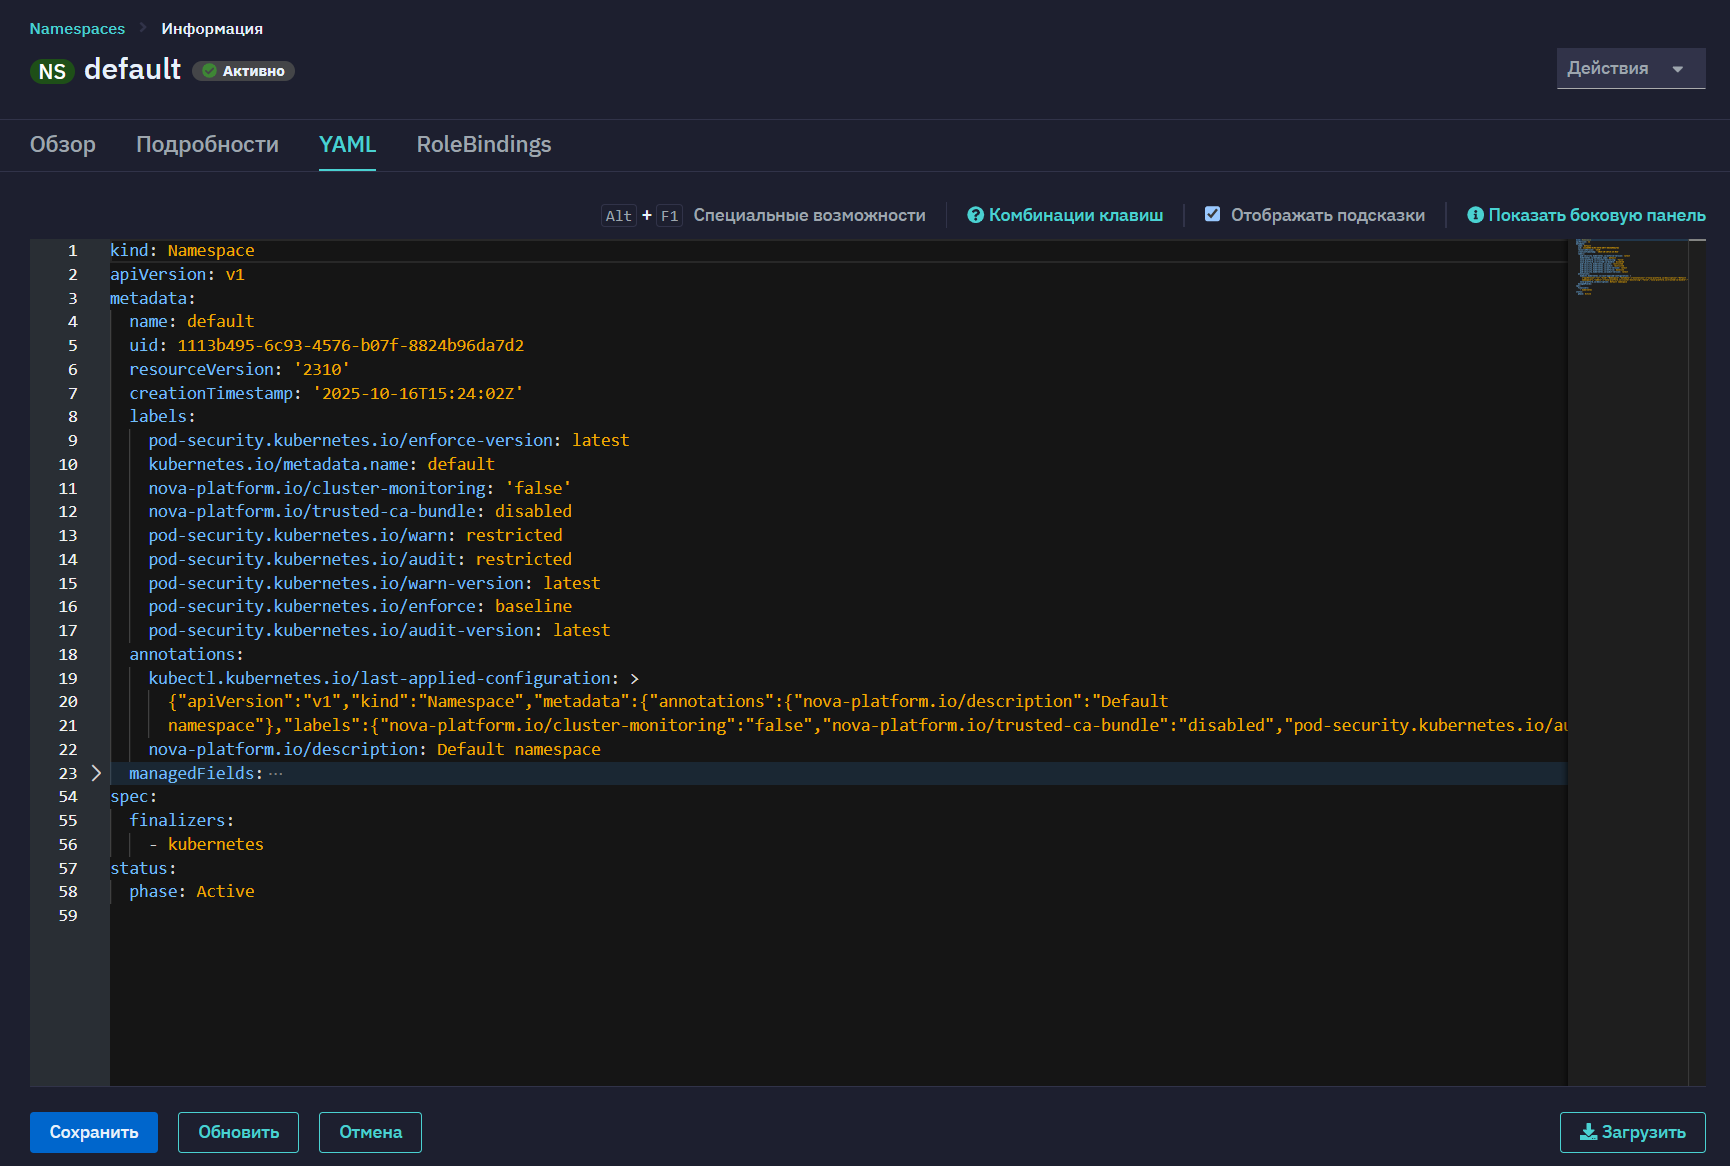Click the download icon in the Загрузить button
The width and height of the screenshot is (1730, 1166).
click(1588, 1132)
